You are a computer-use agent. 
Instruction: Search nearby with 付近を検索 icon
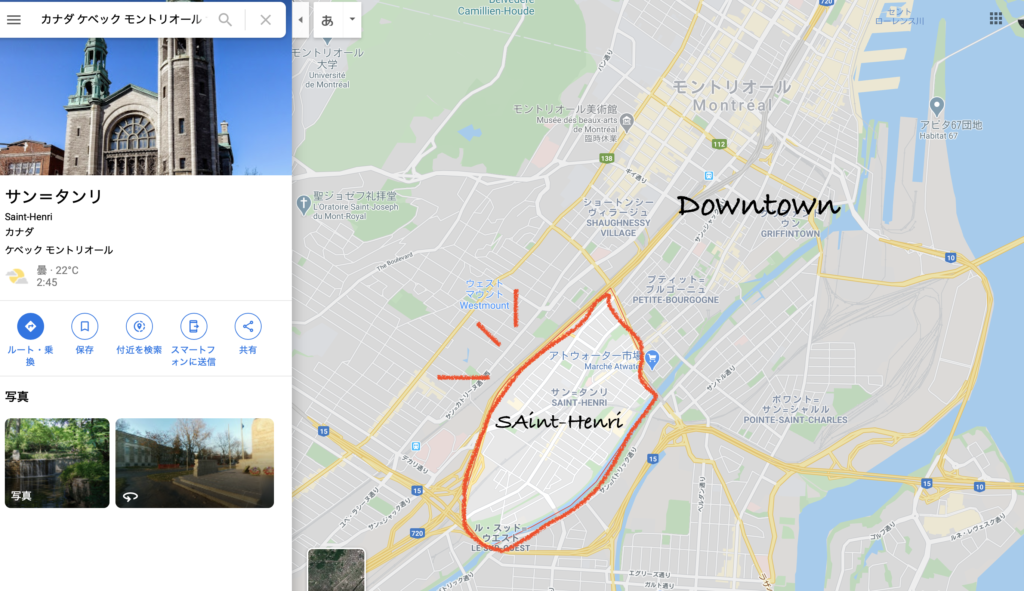[x=139, y=327]
